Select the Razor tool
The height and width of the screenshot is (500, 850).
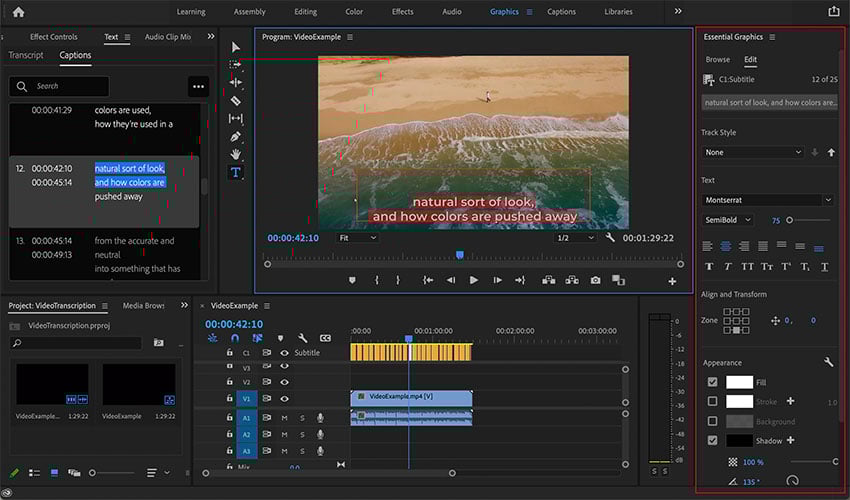click(x=236, y=101)
